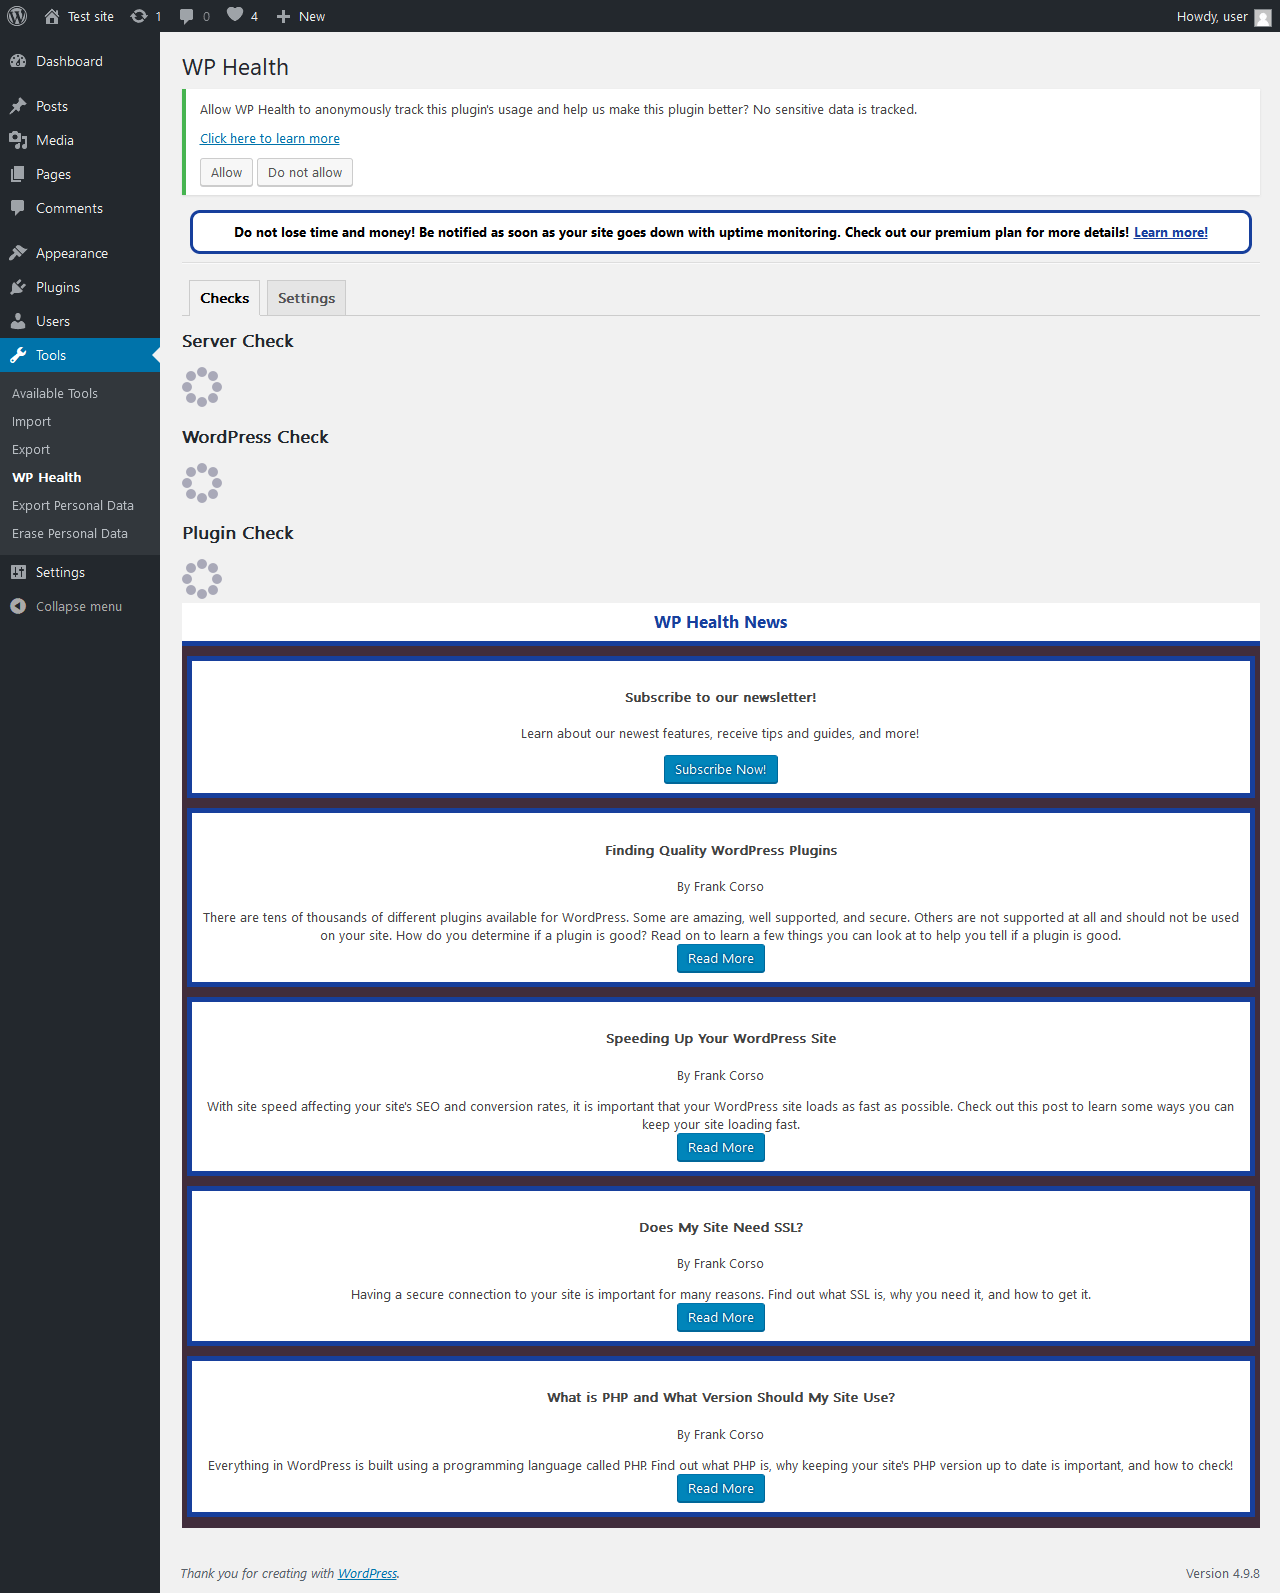Click the Subscribe to our newsletter! heading
Screen dimensions: 1280x1593
point(721,697)
